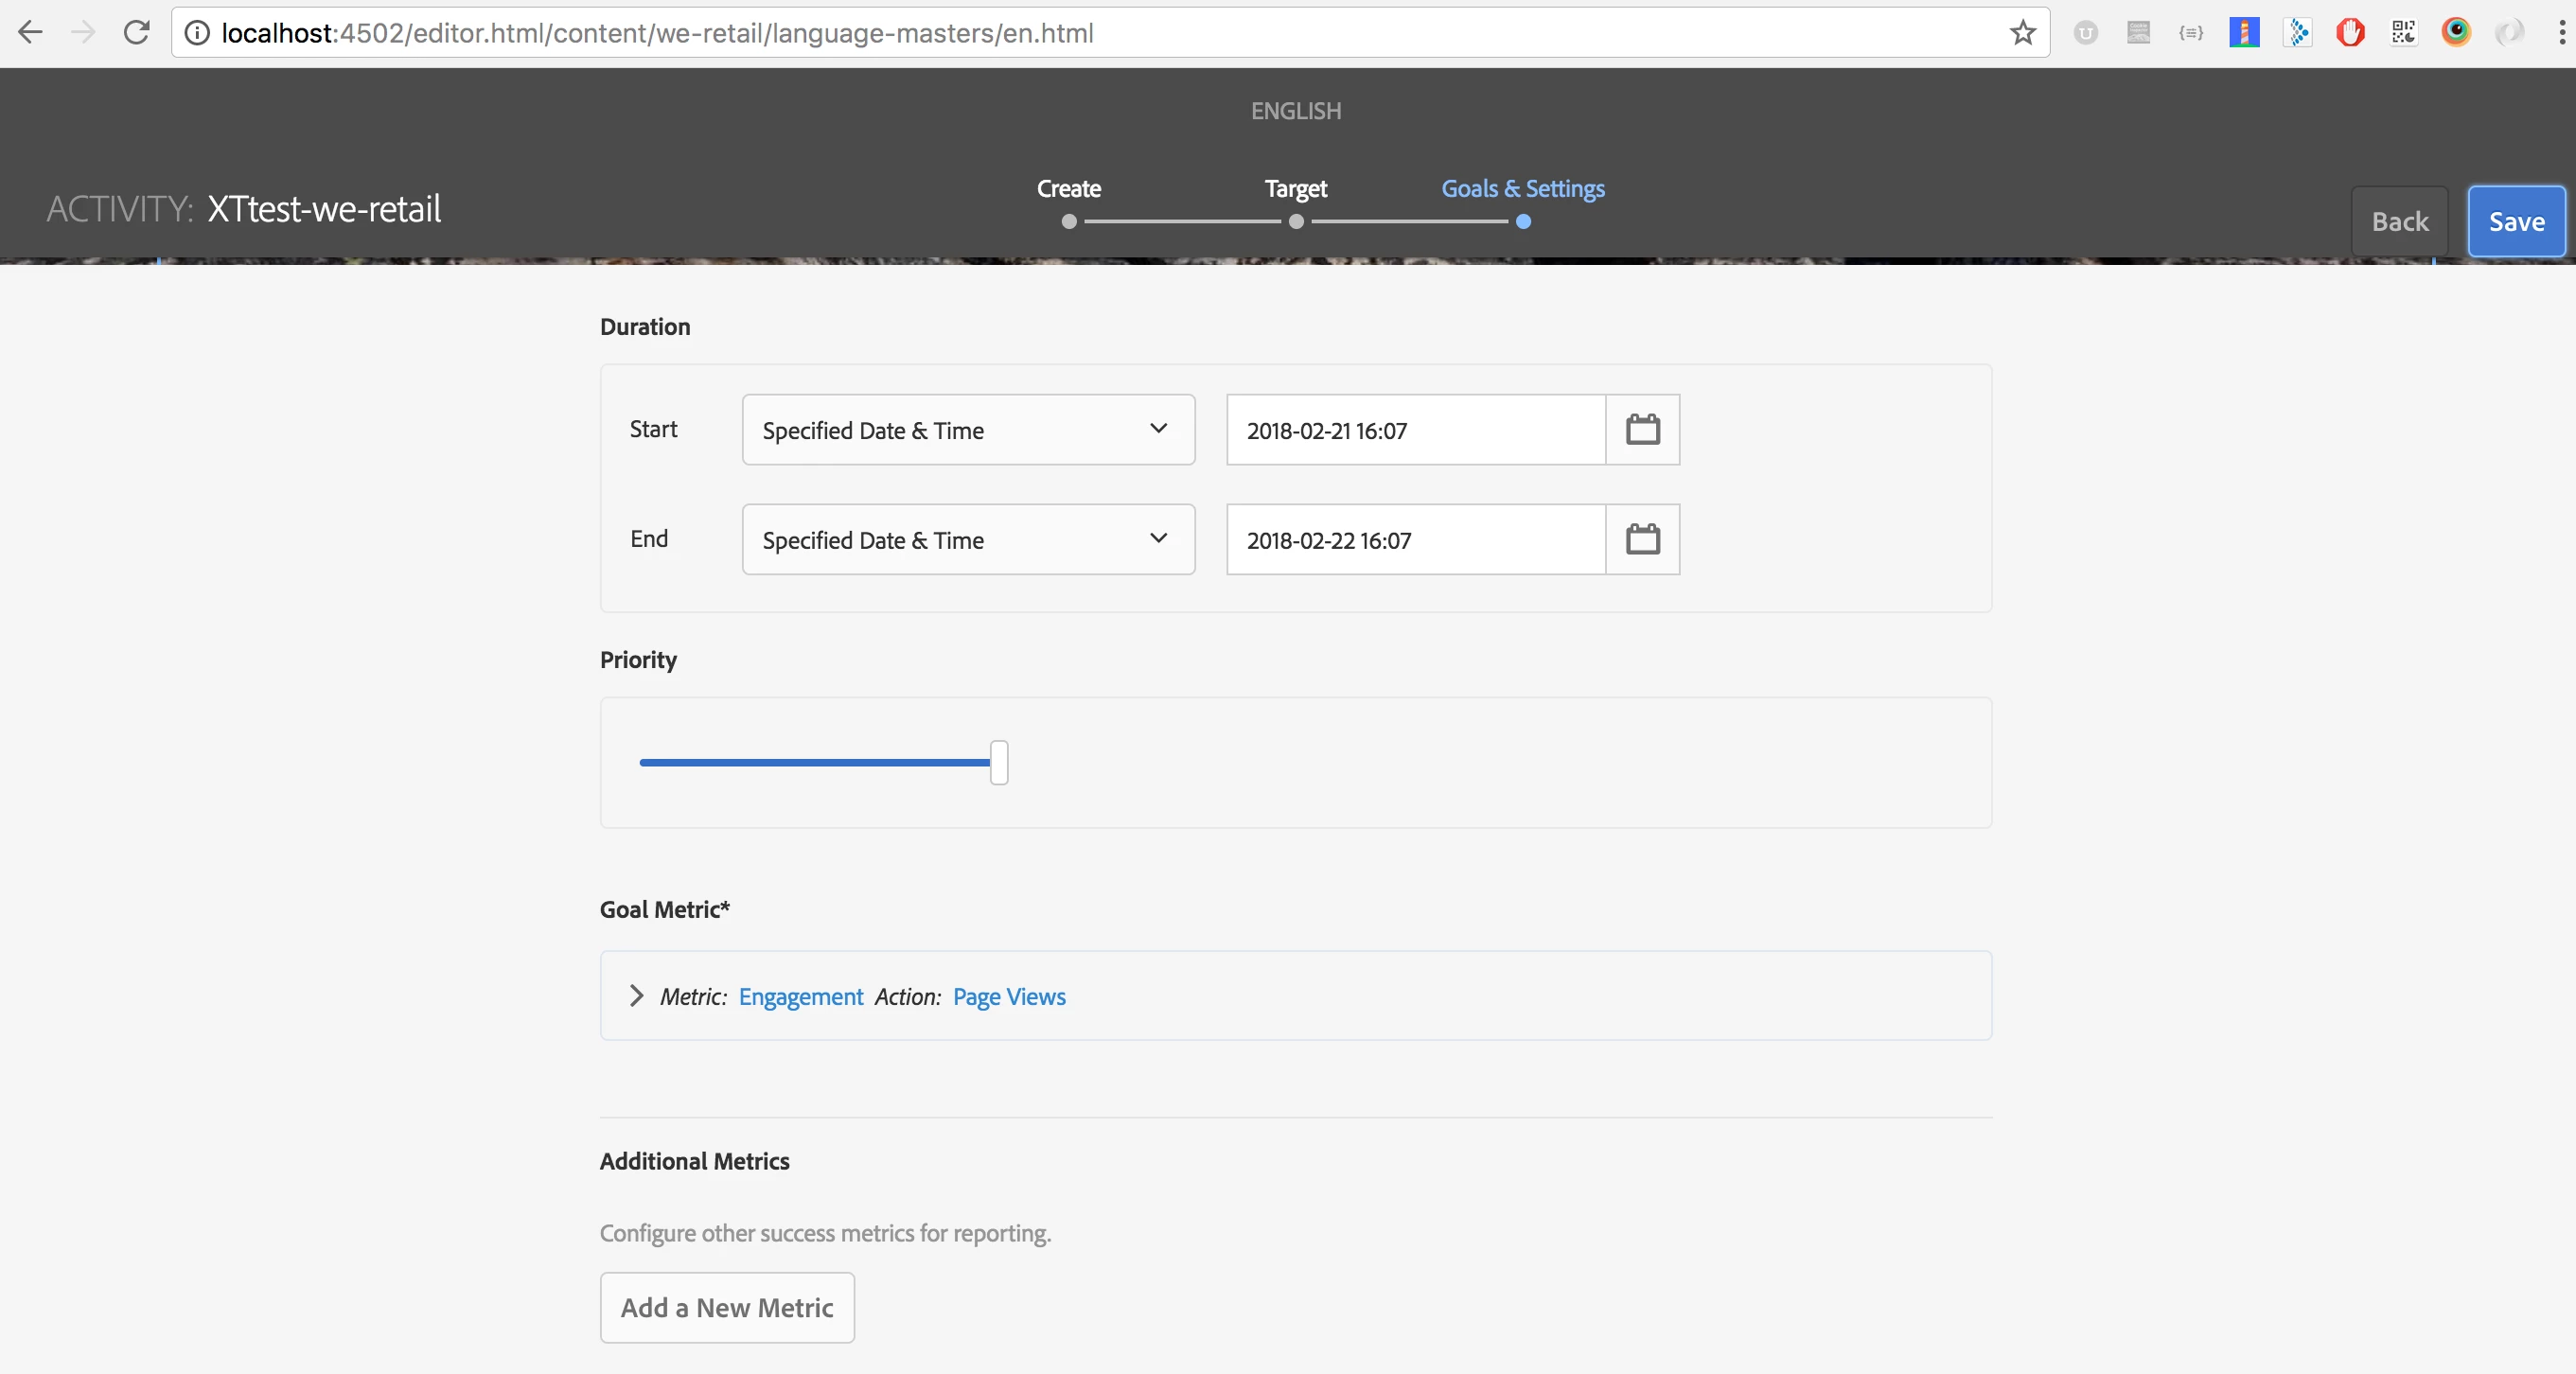Image resolution: width=2576 pixels, height=1374 pixels.
Task: Reload the page in the browser
Action: 136,33
